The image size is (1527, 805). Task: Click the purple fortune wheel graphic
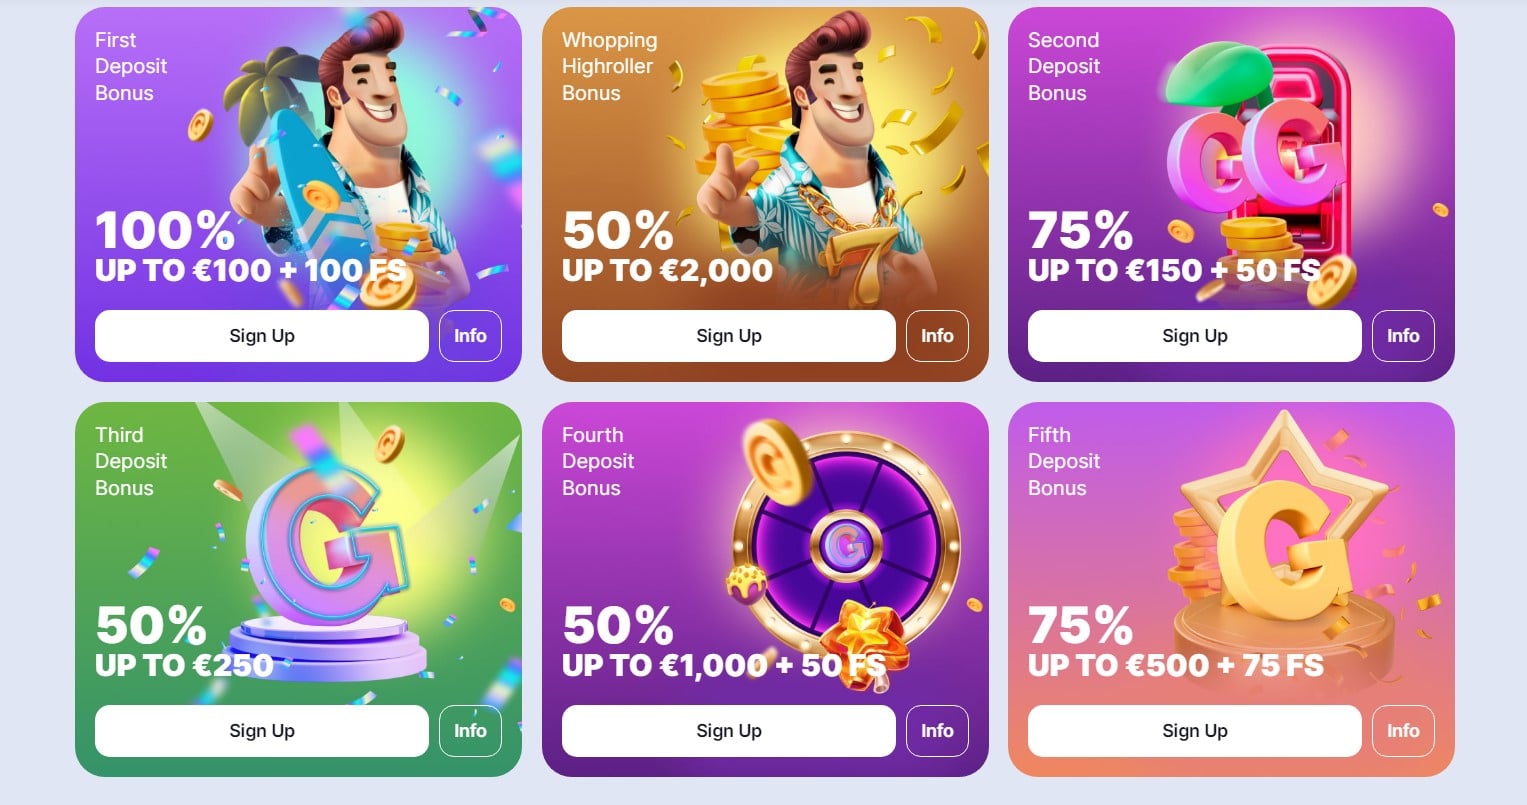[845, 545]
